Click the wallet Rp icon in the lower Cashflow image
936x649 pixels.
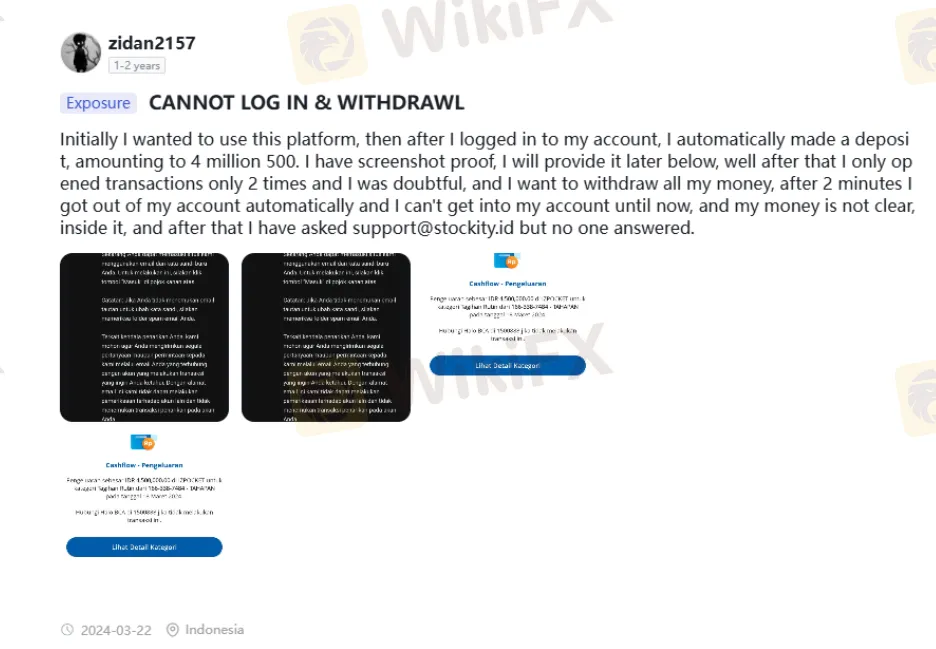(143, 442)
